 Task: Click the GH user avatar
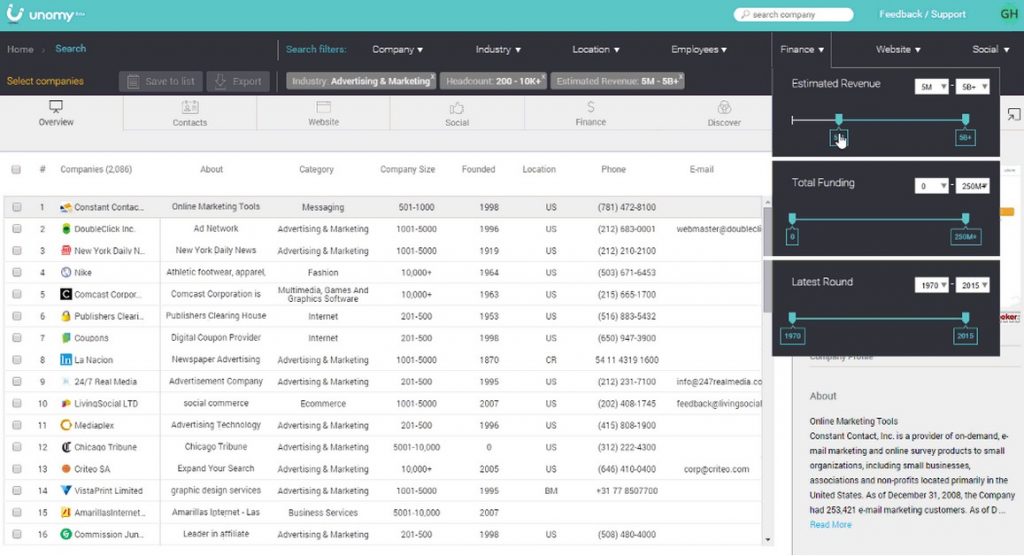(x=1009, y=14)
